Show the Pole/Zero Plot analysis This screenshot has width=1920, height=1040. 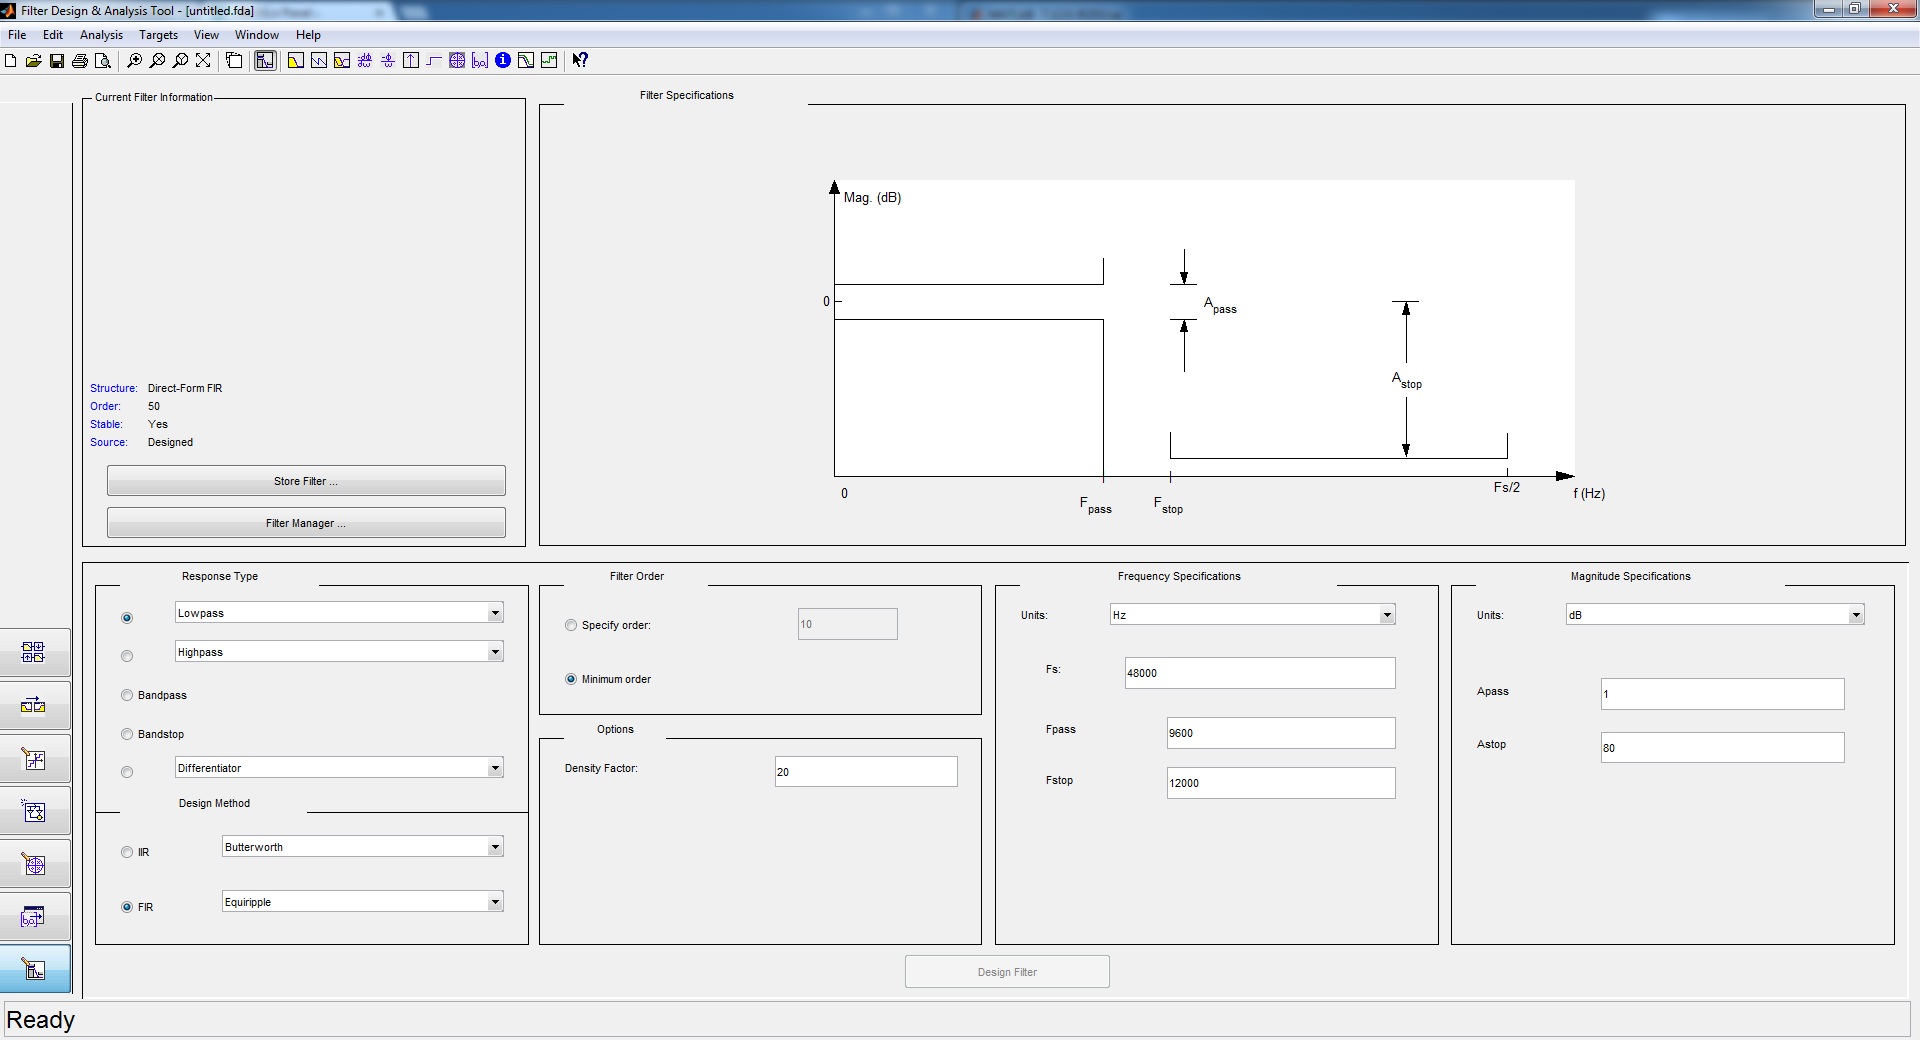[457, 61]
